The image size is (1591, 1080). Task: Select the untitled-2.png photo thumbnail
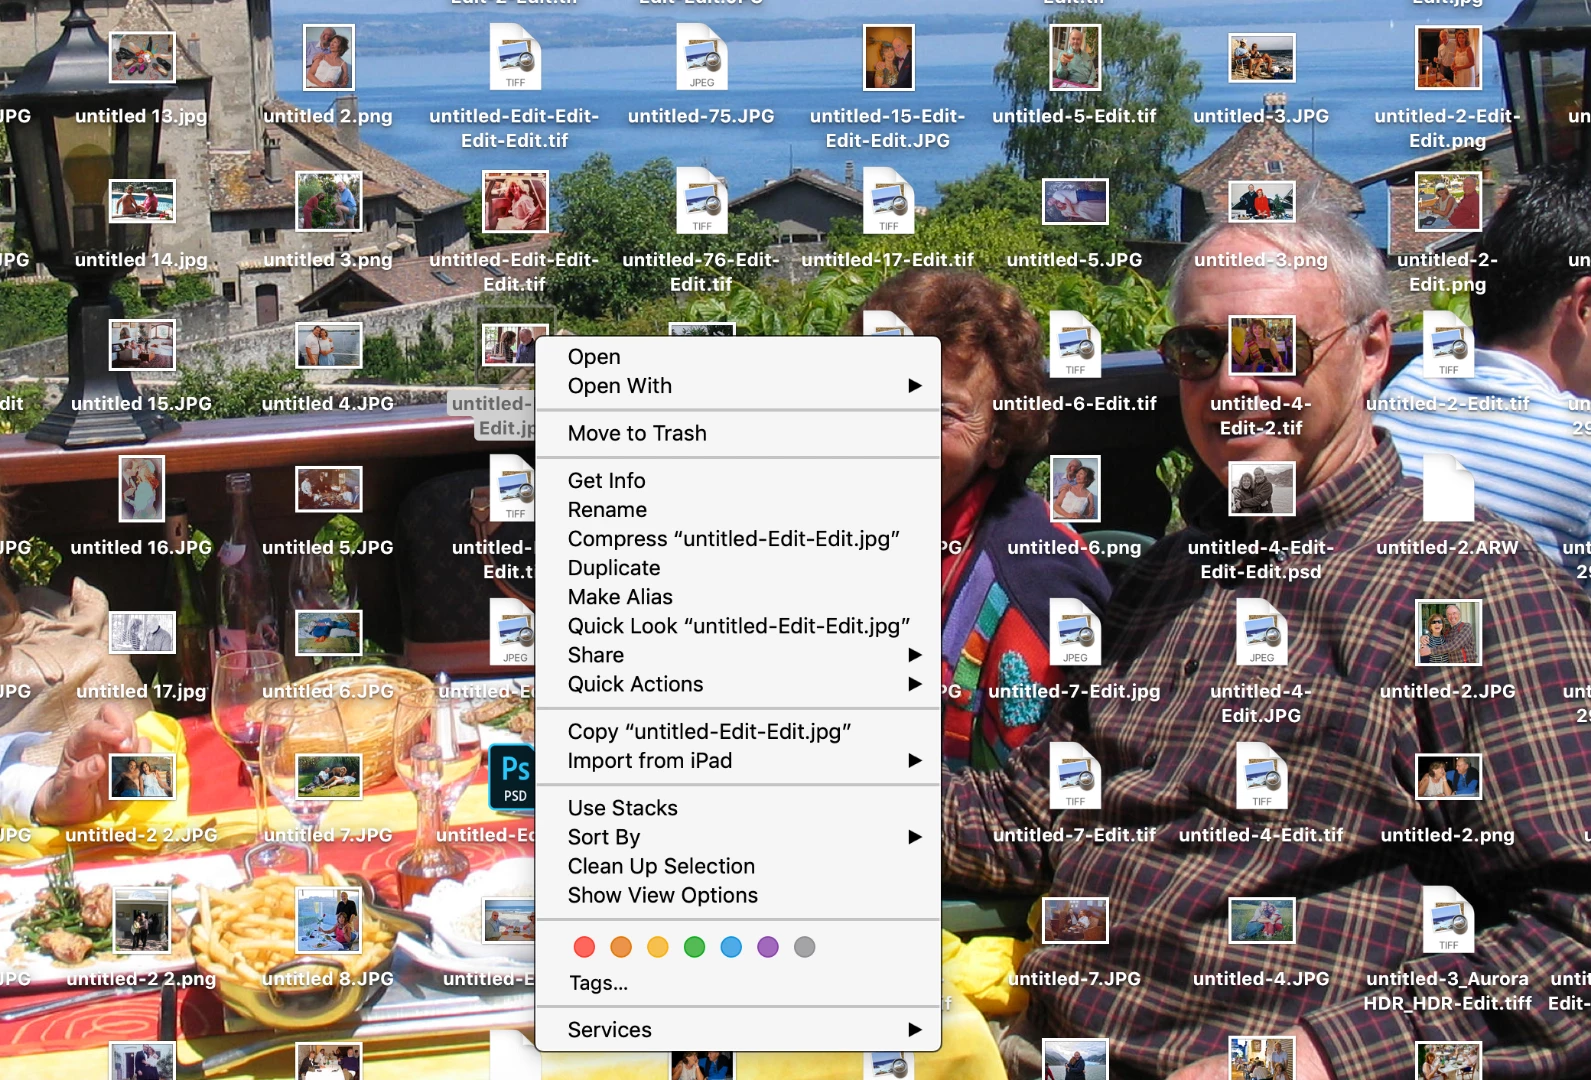click(x=1448, y=777)
